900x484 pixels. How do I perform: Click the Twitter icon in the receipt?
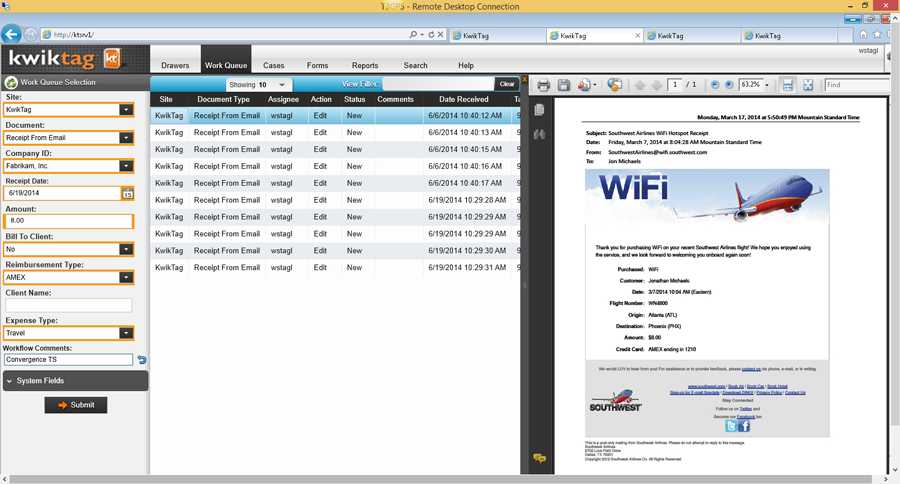[x=731, y=426]
